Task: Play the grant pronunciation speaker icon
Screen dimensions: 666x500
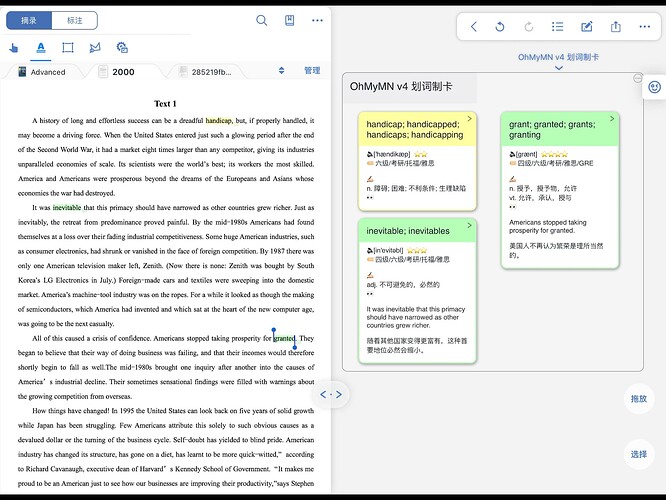Action: (512, 154)
